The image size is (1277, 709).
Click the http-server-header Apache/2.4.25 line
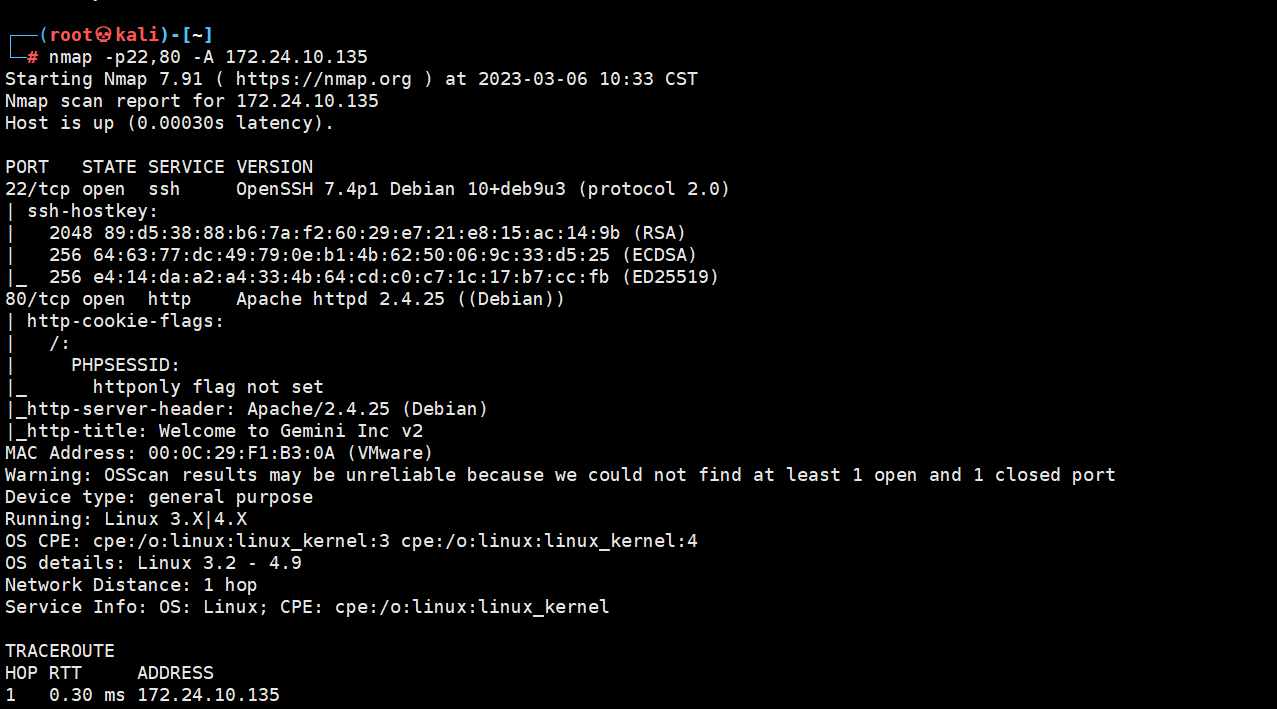[252, 409]
